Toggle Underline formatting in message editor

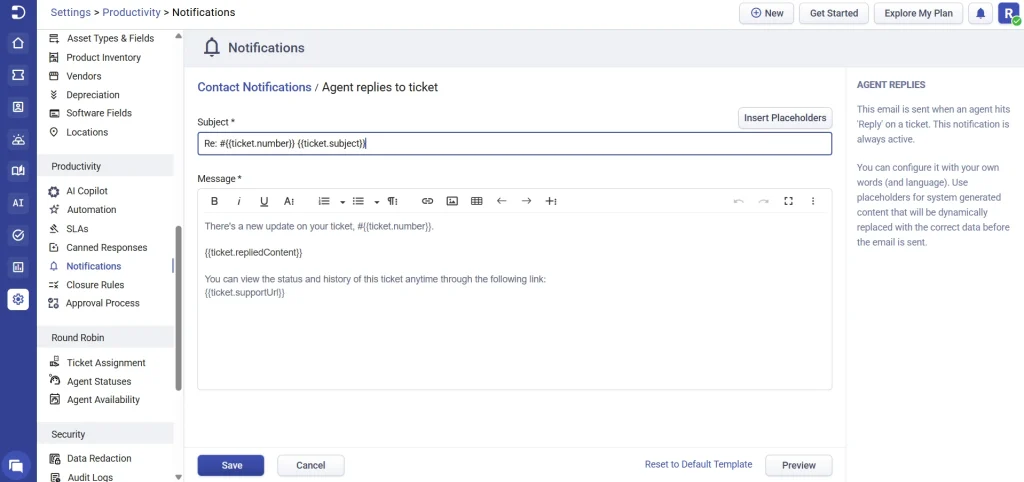(x=264, y=201)
